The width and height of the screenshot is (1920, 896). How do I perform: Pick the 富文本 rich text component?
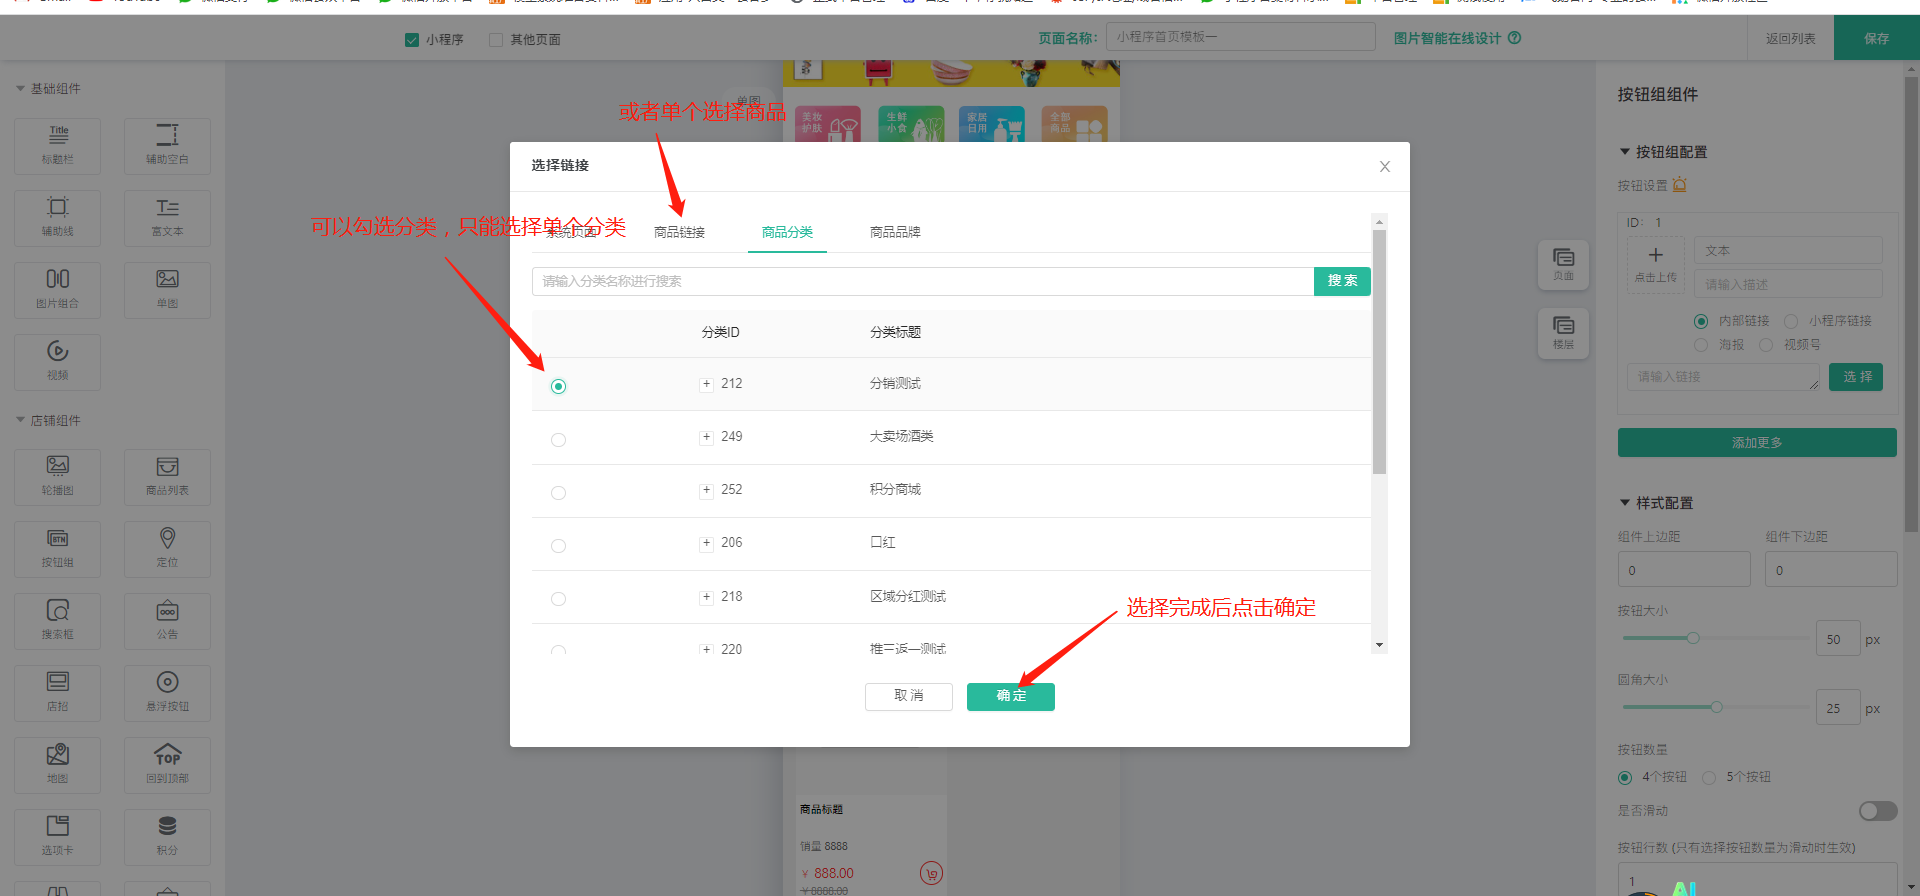(x=167, y=217)
